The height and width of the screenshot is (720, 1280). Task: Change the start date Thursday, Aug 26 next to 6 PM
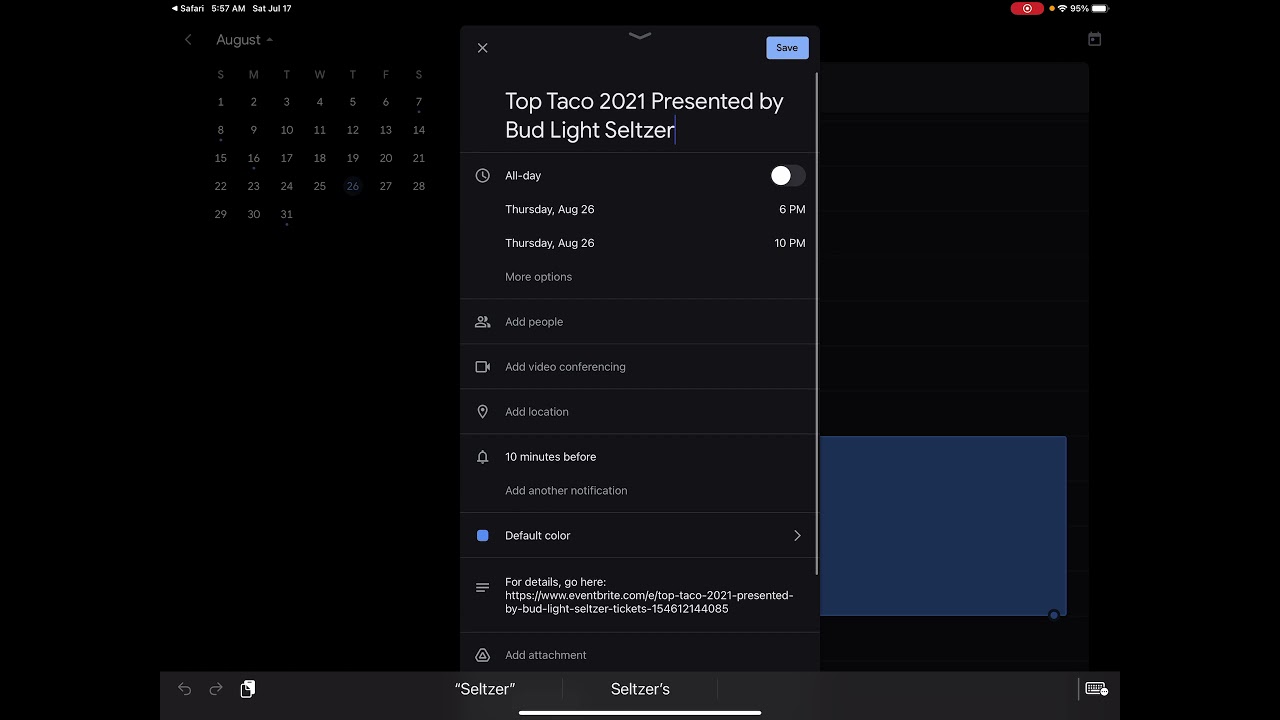[550, 210]
